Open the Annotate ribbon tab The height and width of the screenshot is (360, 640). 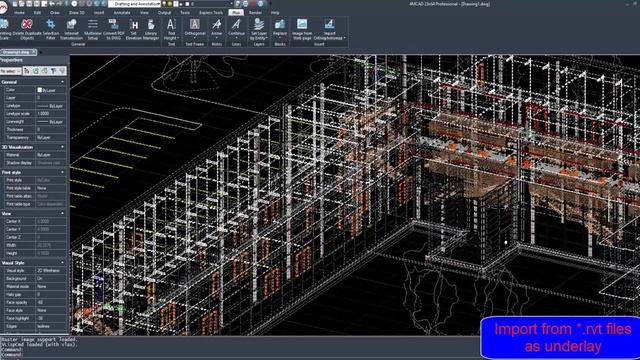point(122,13)
